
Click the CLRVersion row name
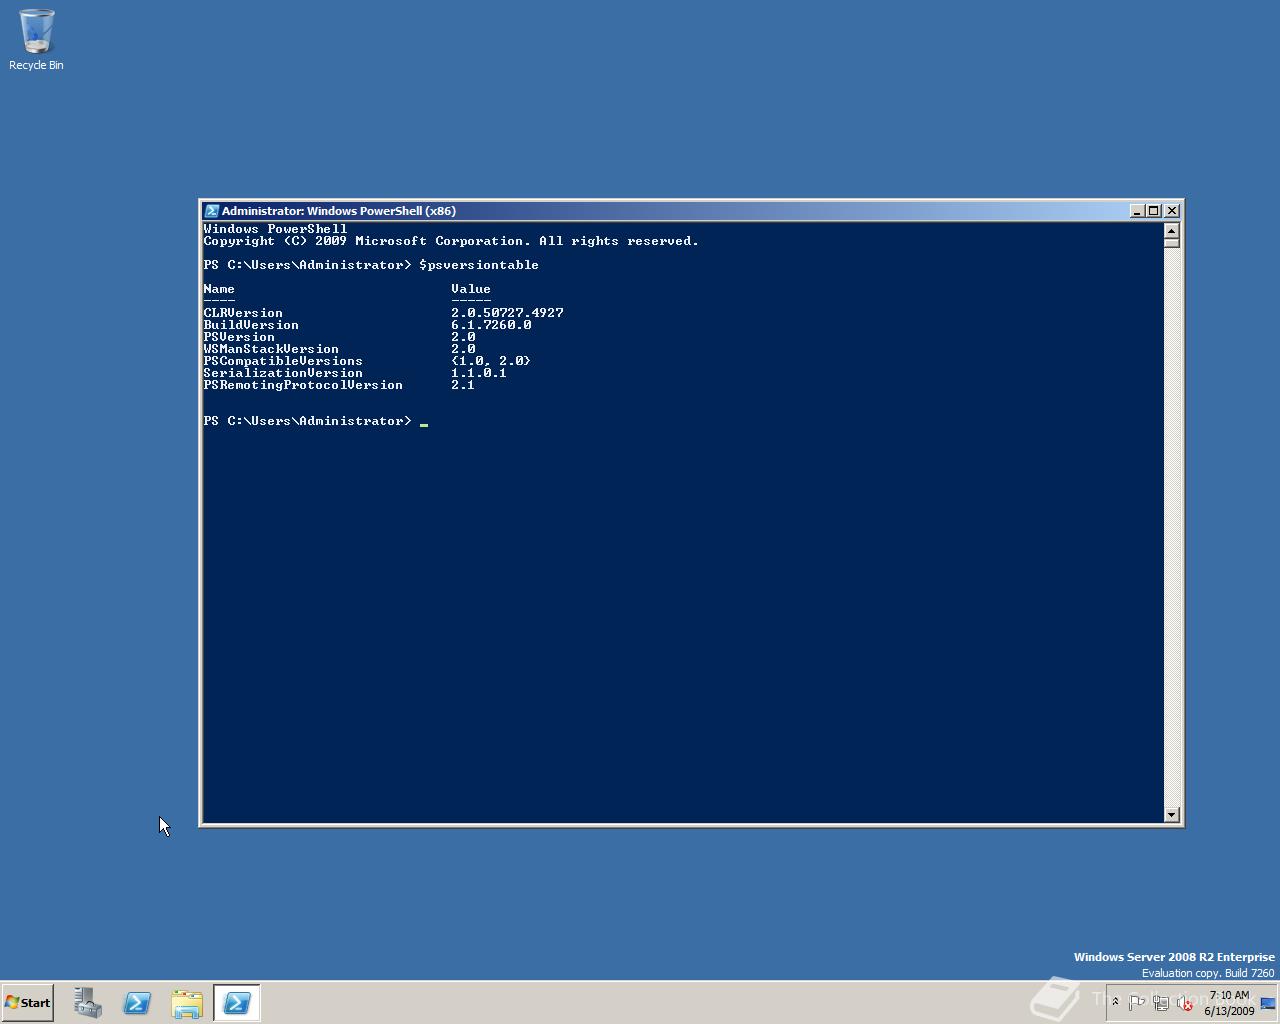243,313
